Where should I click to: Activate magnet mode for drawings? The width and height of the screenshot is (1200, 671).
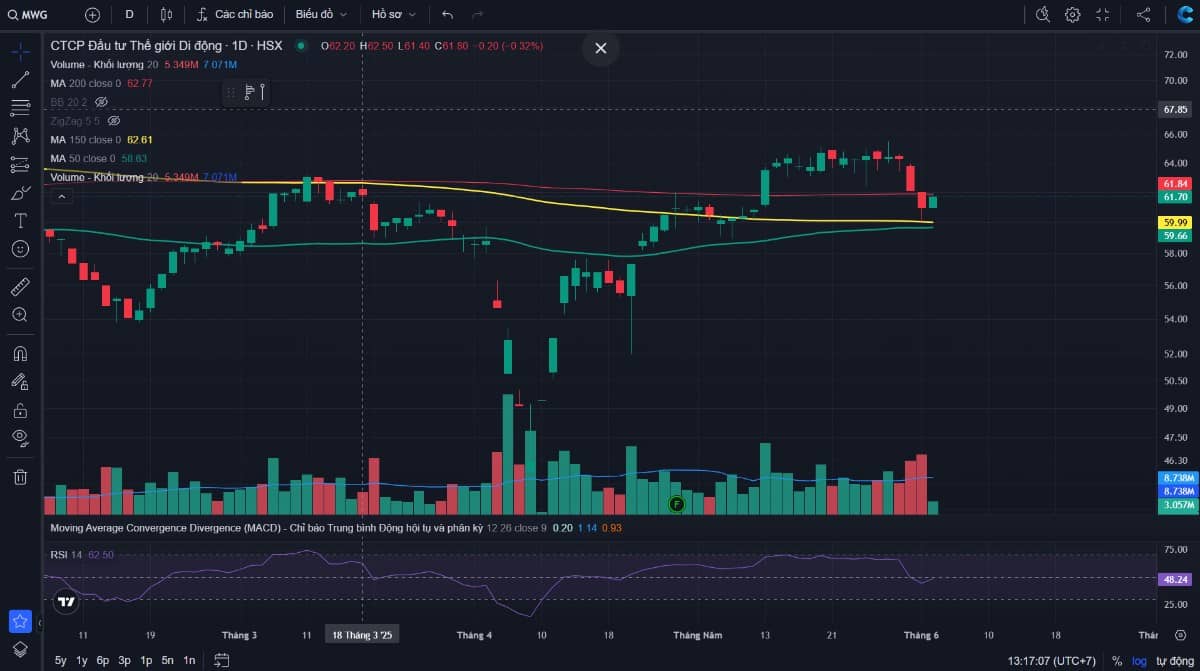(20, 353)
